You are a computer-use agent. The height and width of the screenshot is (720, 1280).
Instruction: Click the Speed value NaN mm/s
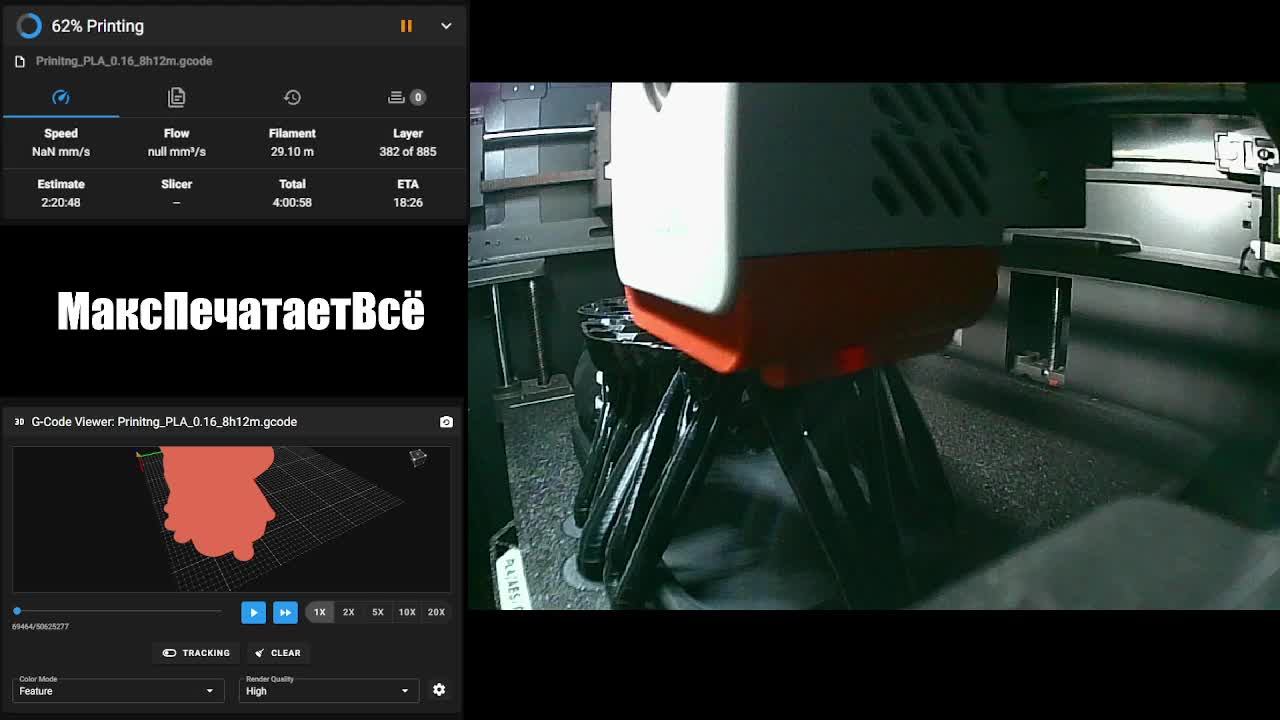pyautogui.click(x=61, y=152)
